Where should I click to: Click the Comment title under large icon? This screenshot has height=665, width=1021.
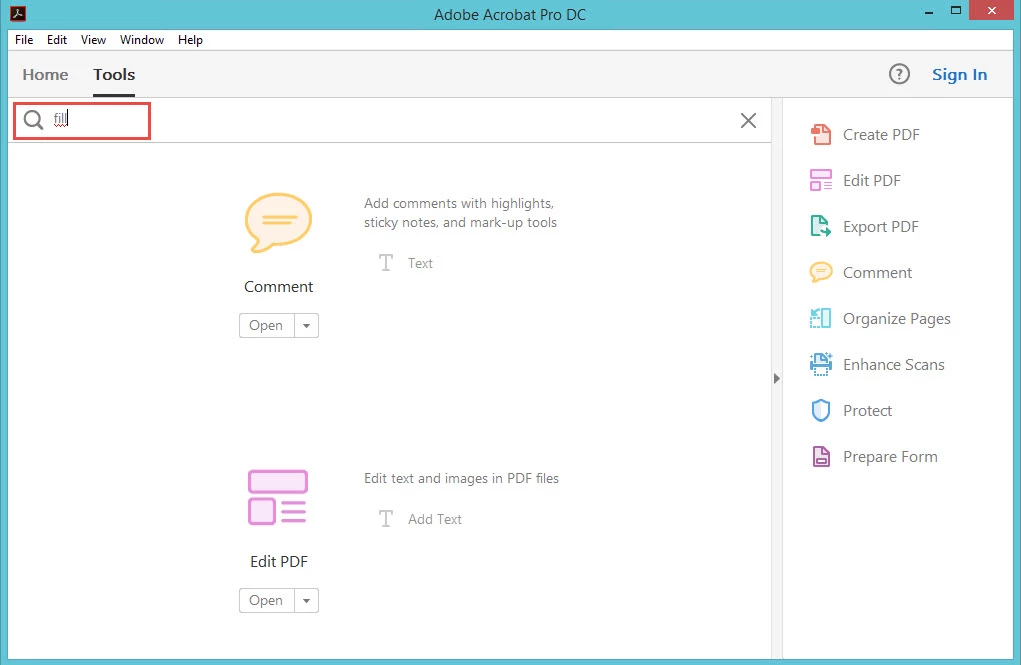[x=278, y=287]
